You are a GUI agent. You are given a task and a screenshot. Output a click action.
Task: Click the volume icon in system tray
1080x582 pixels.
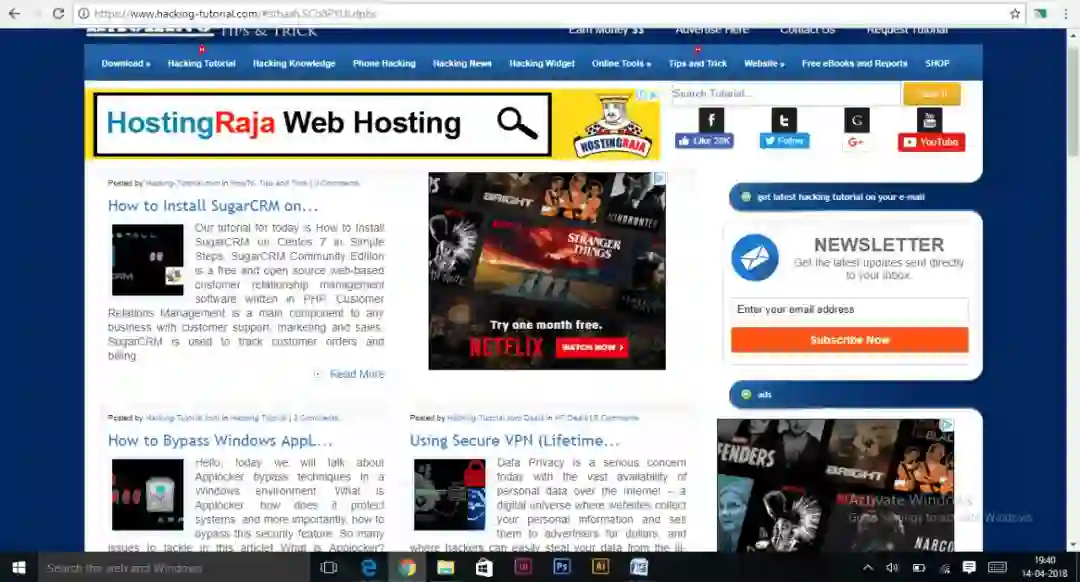pos(892,568)
